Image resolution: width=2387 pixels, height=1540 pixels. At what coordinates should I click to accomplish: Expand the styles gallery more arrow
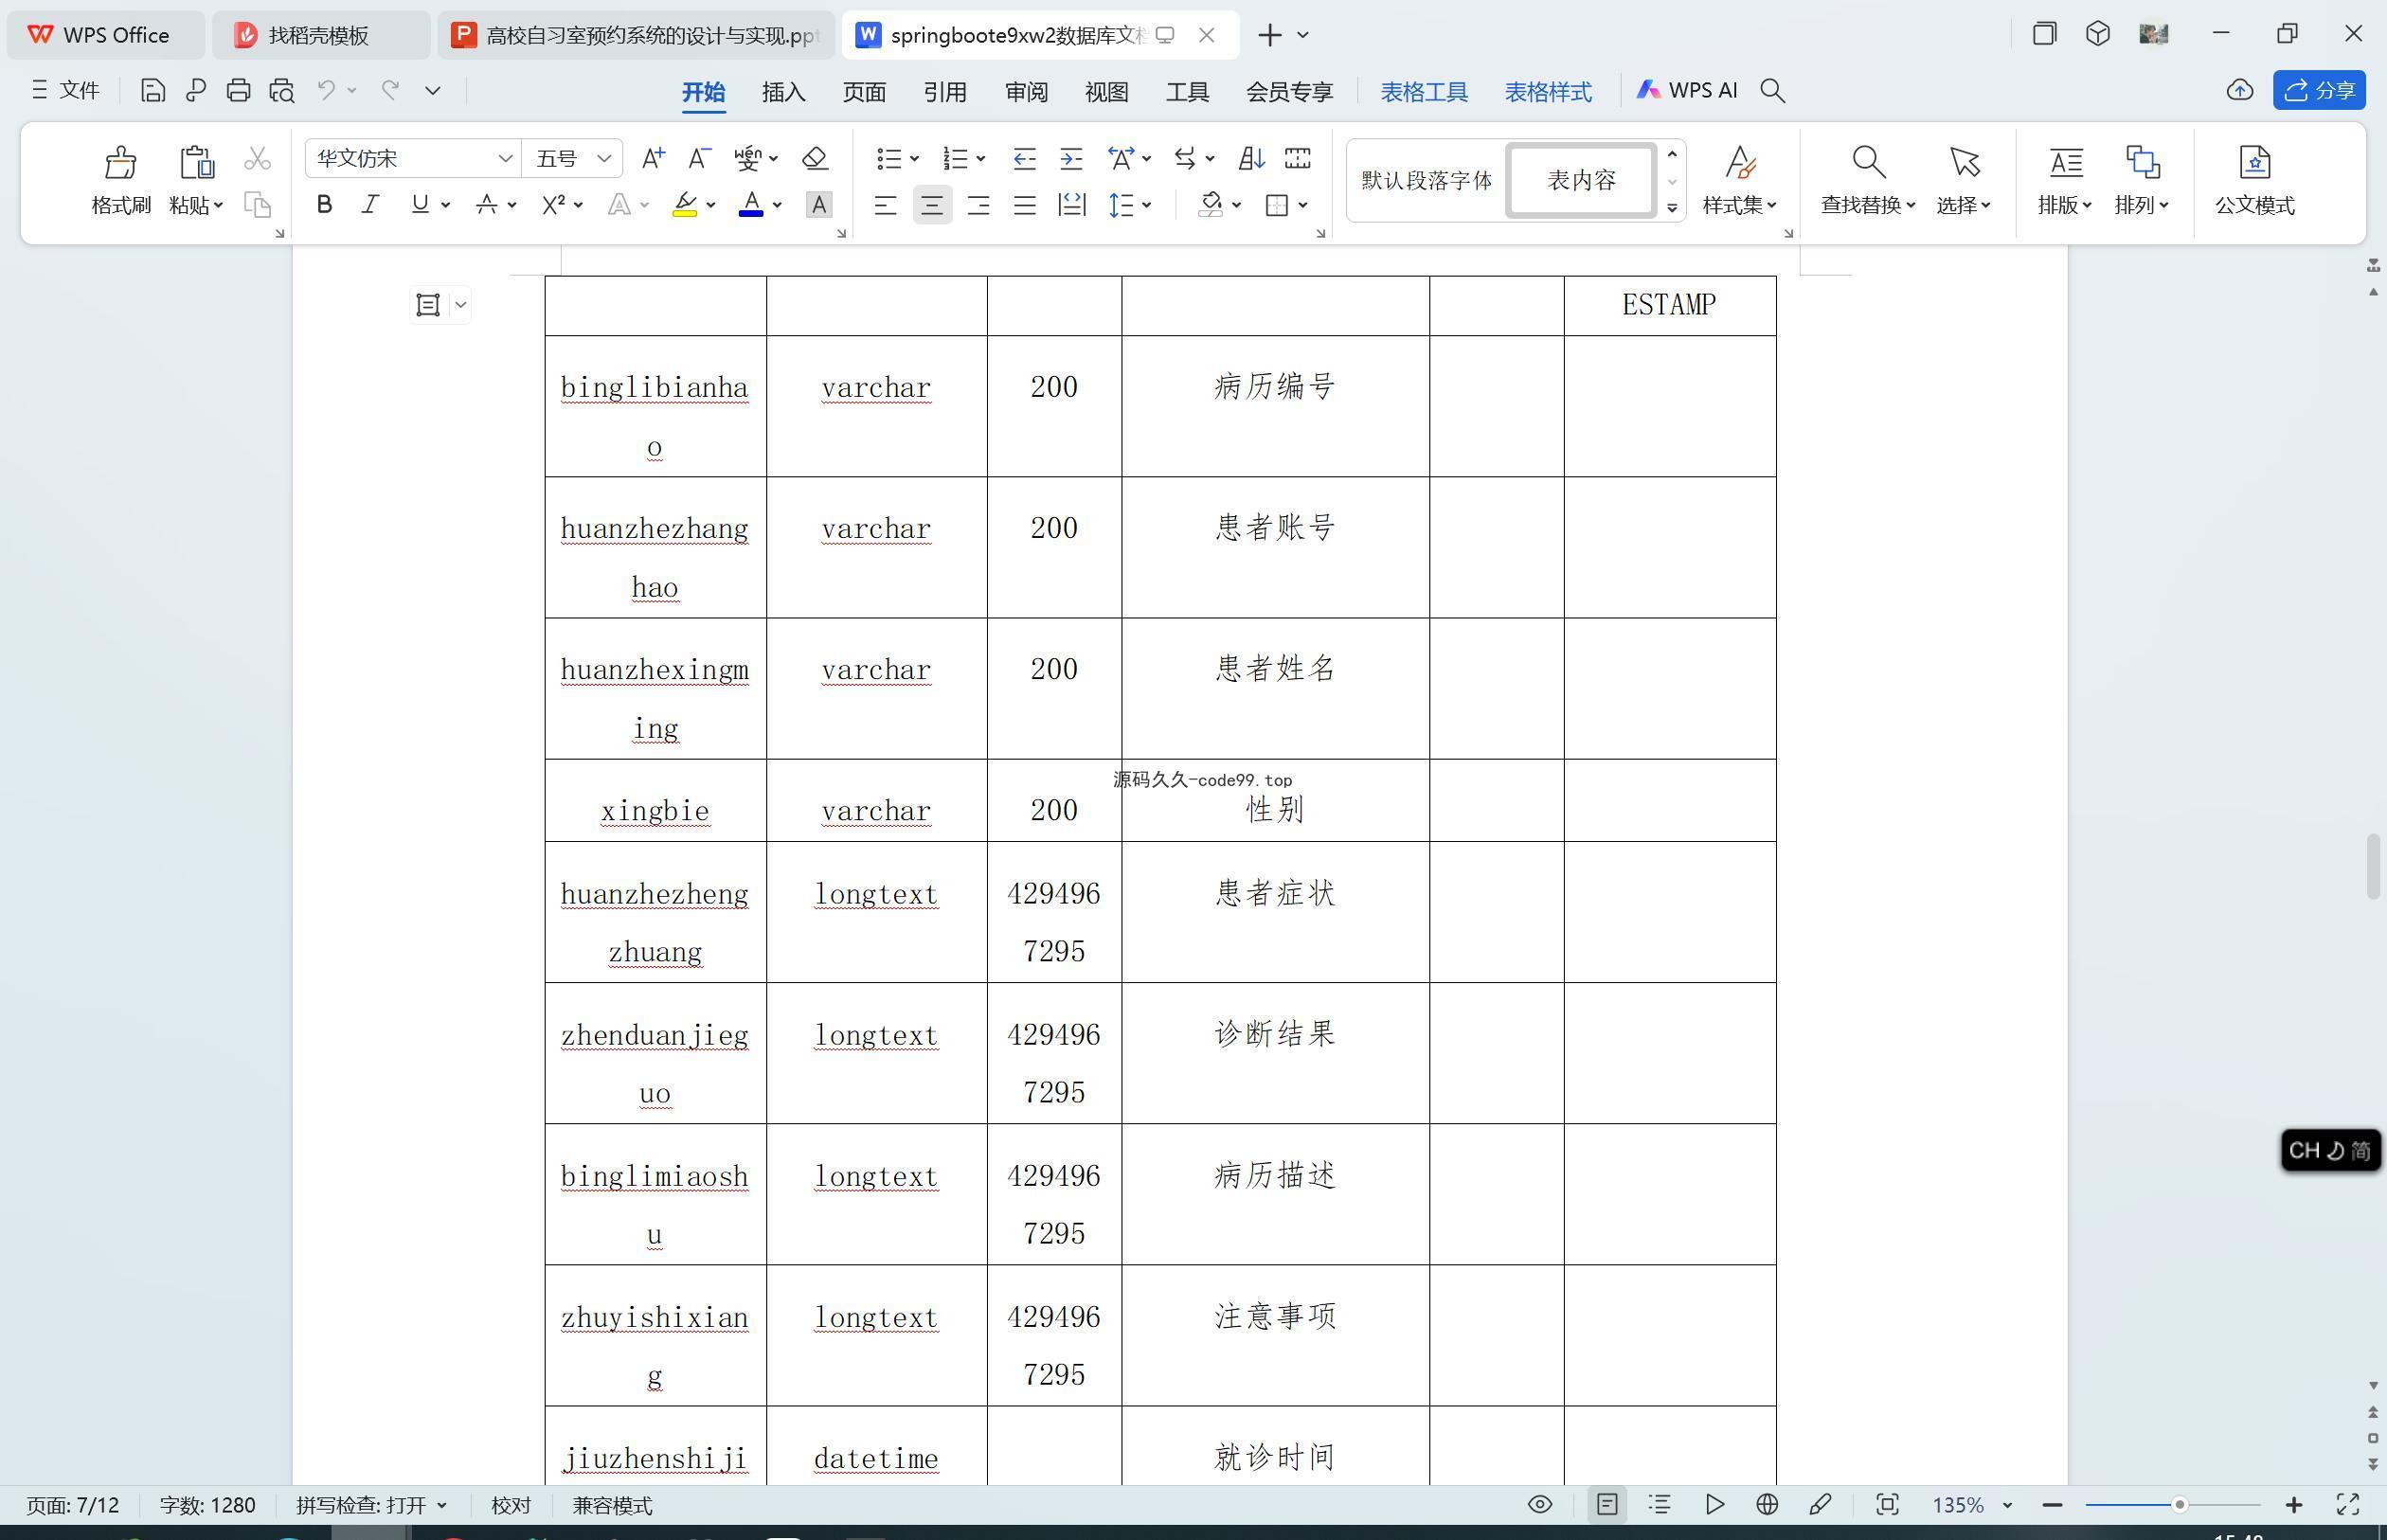pos(1672,208)
